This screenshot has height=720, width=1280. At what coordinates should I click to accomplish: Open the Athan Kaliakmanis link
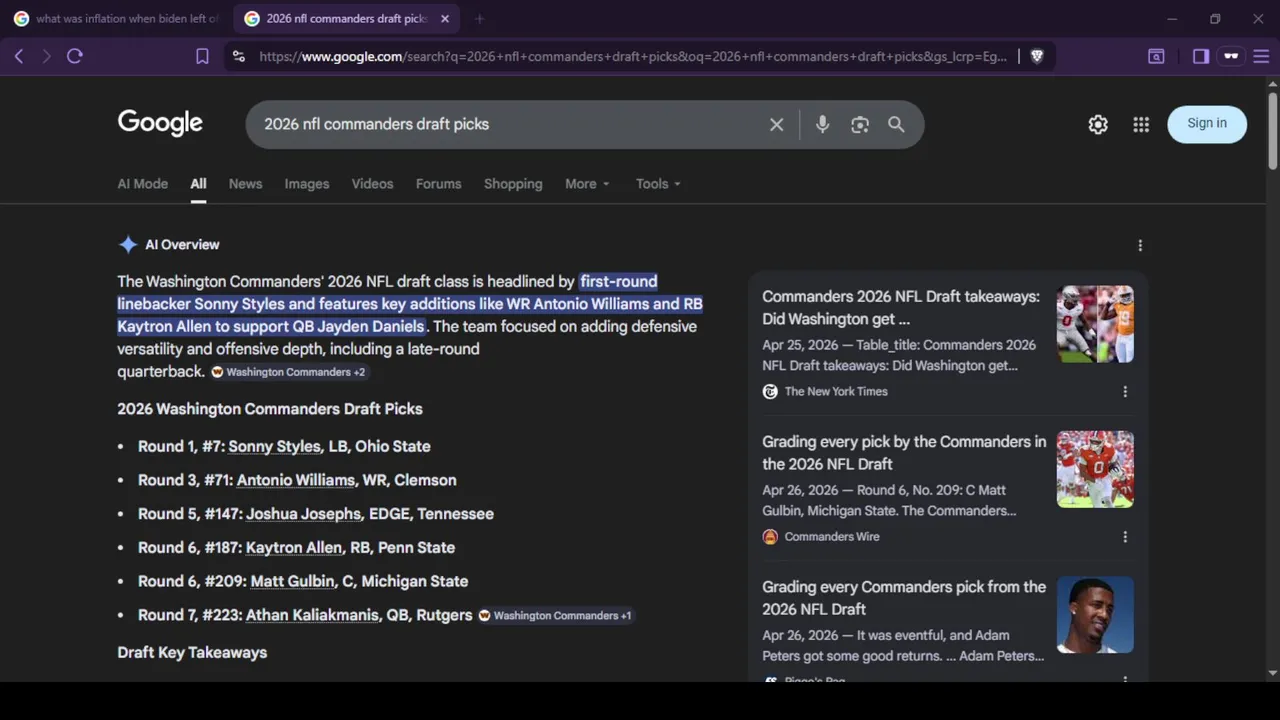(312, 615)
